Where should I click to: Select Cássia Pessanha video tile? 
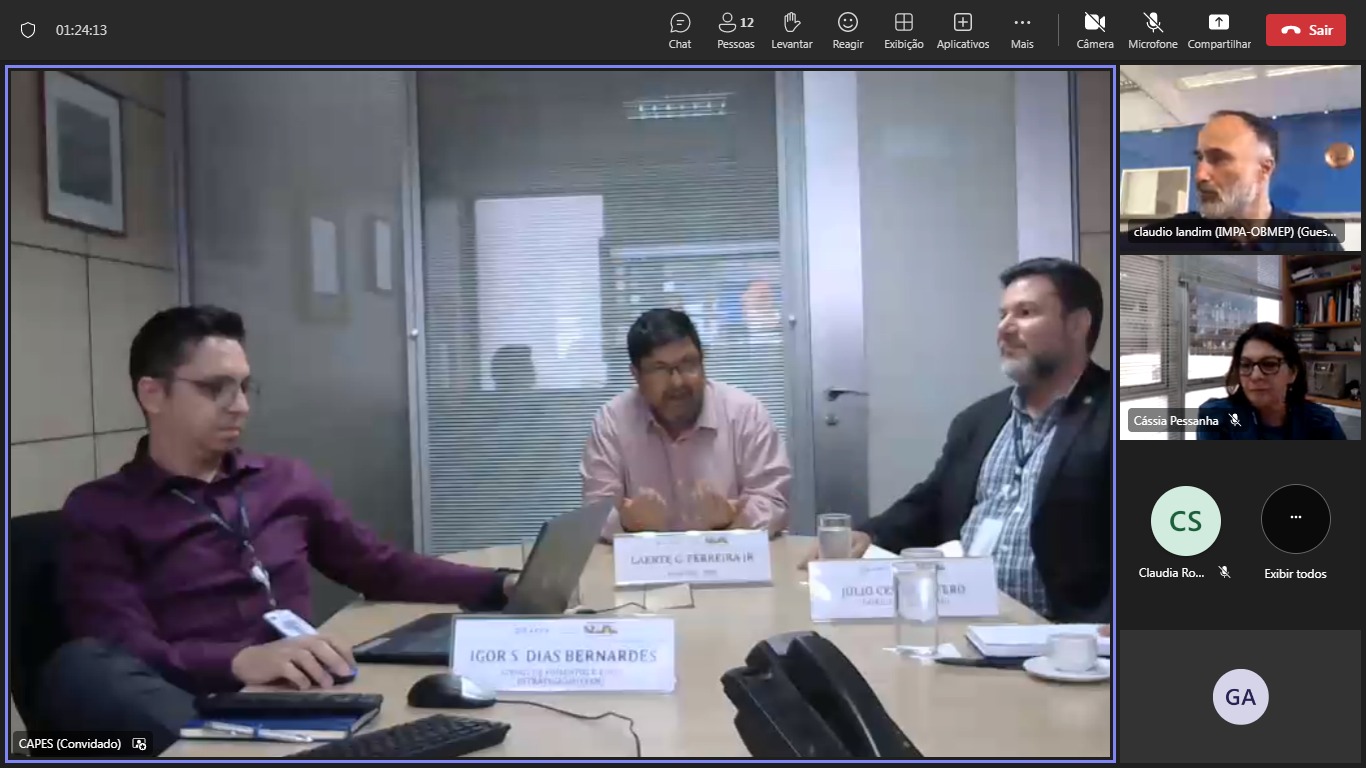point(1240,347)
